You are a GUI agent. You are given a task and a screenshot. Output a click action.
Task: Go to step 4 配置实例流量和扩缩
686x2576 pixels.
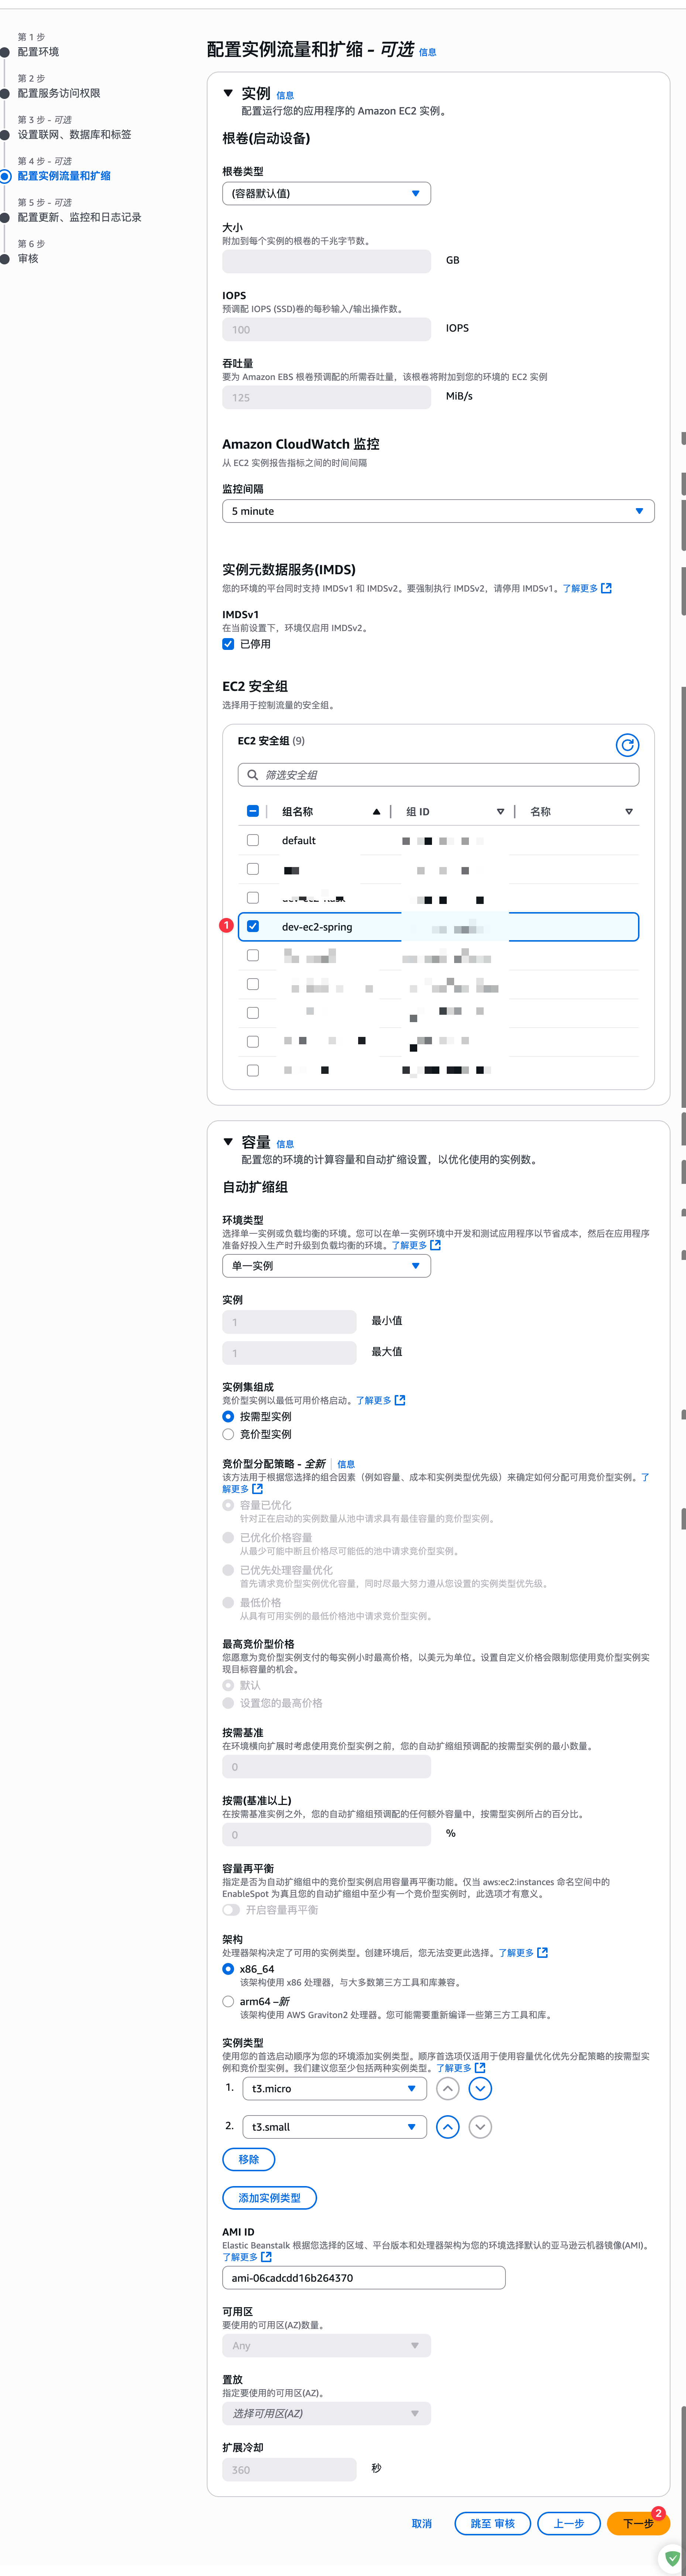pyautogui.click(x=64, y=176)
